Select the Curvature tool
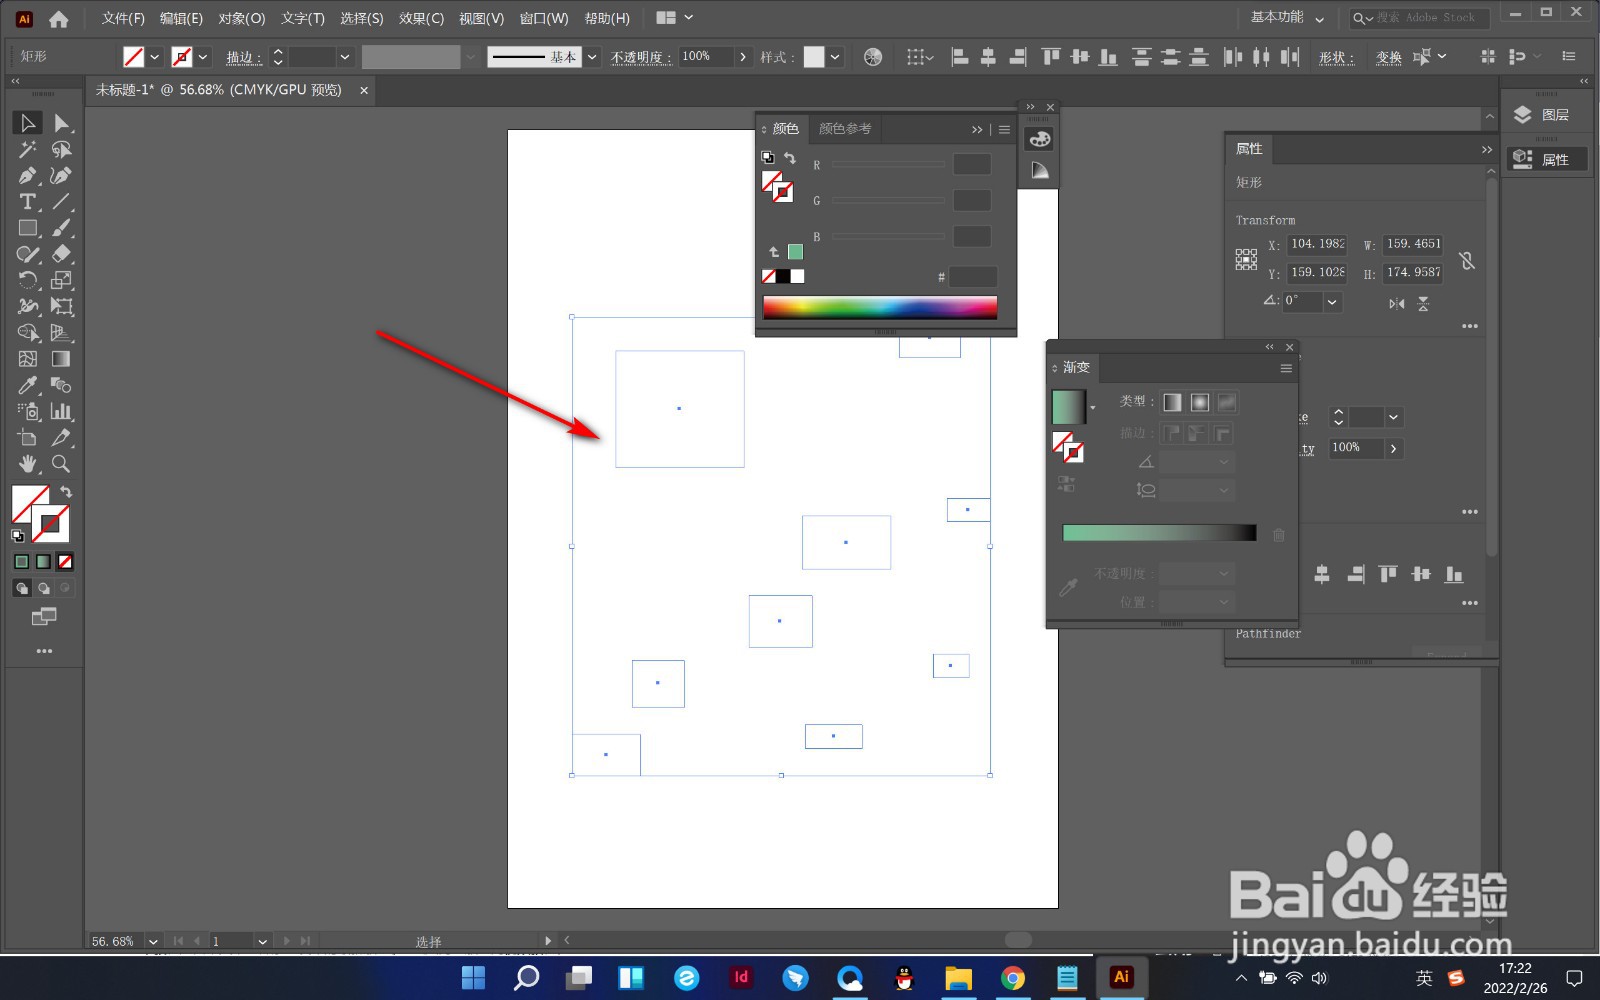 (61, 176)
